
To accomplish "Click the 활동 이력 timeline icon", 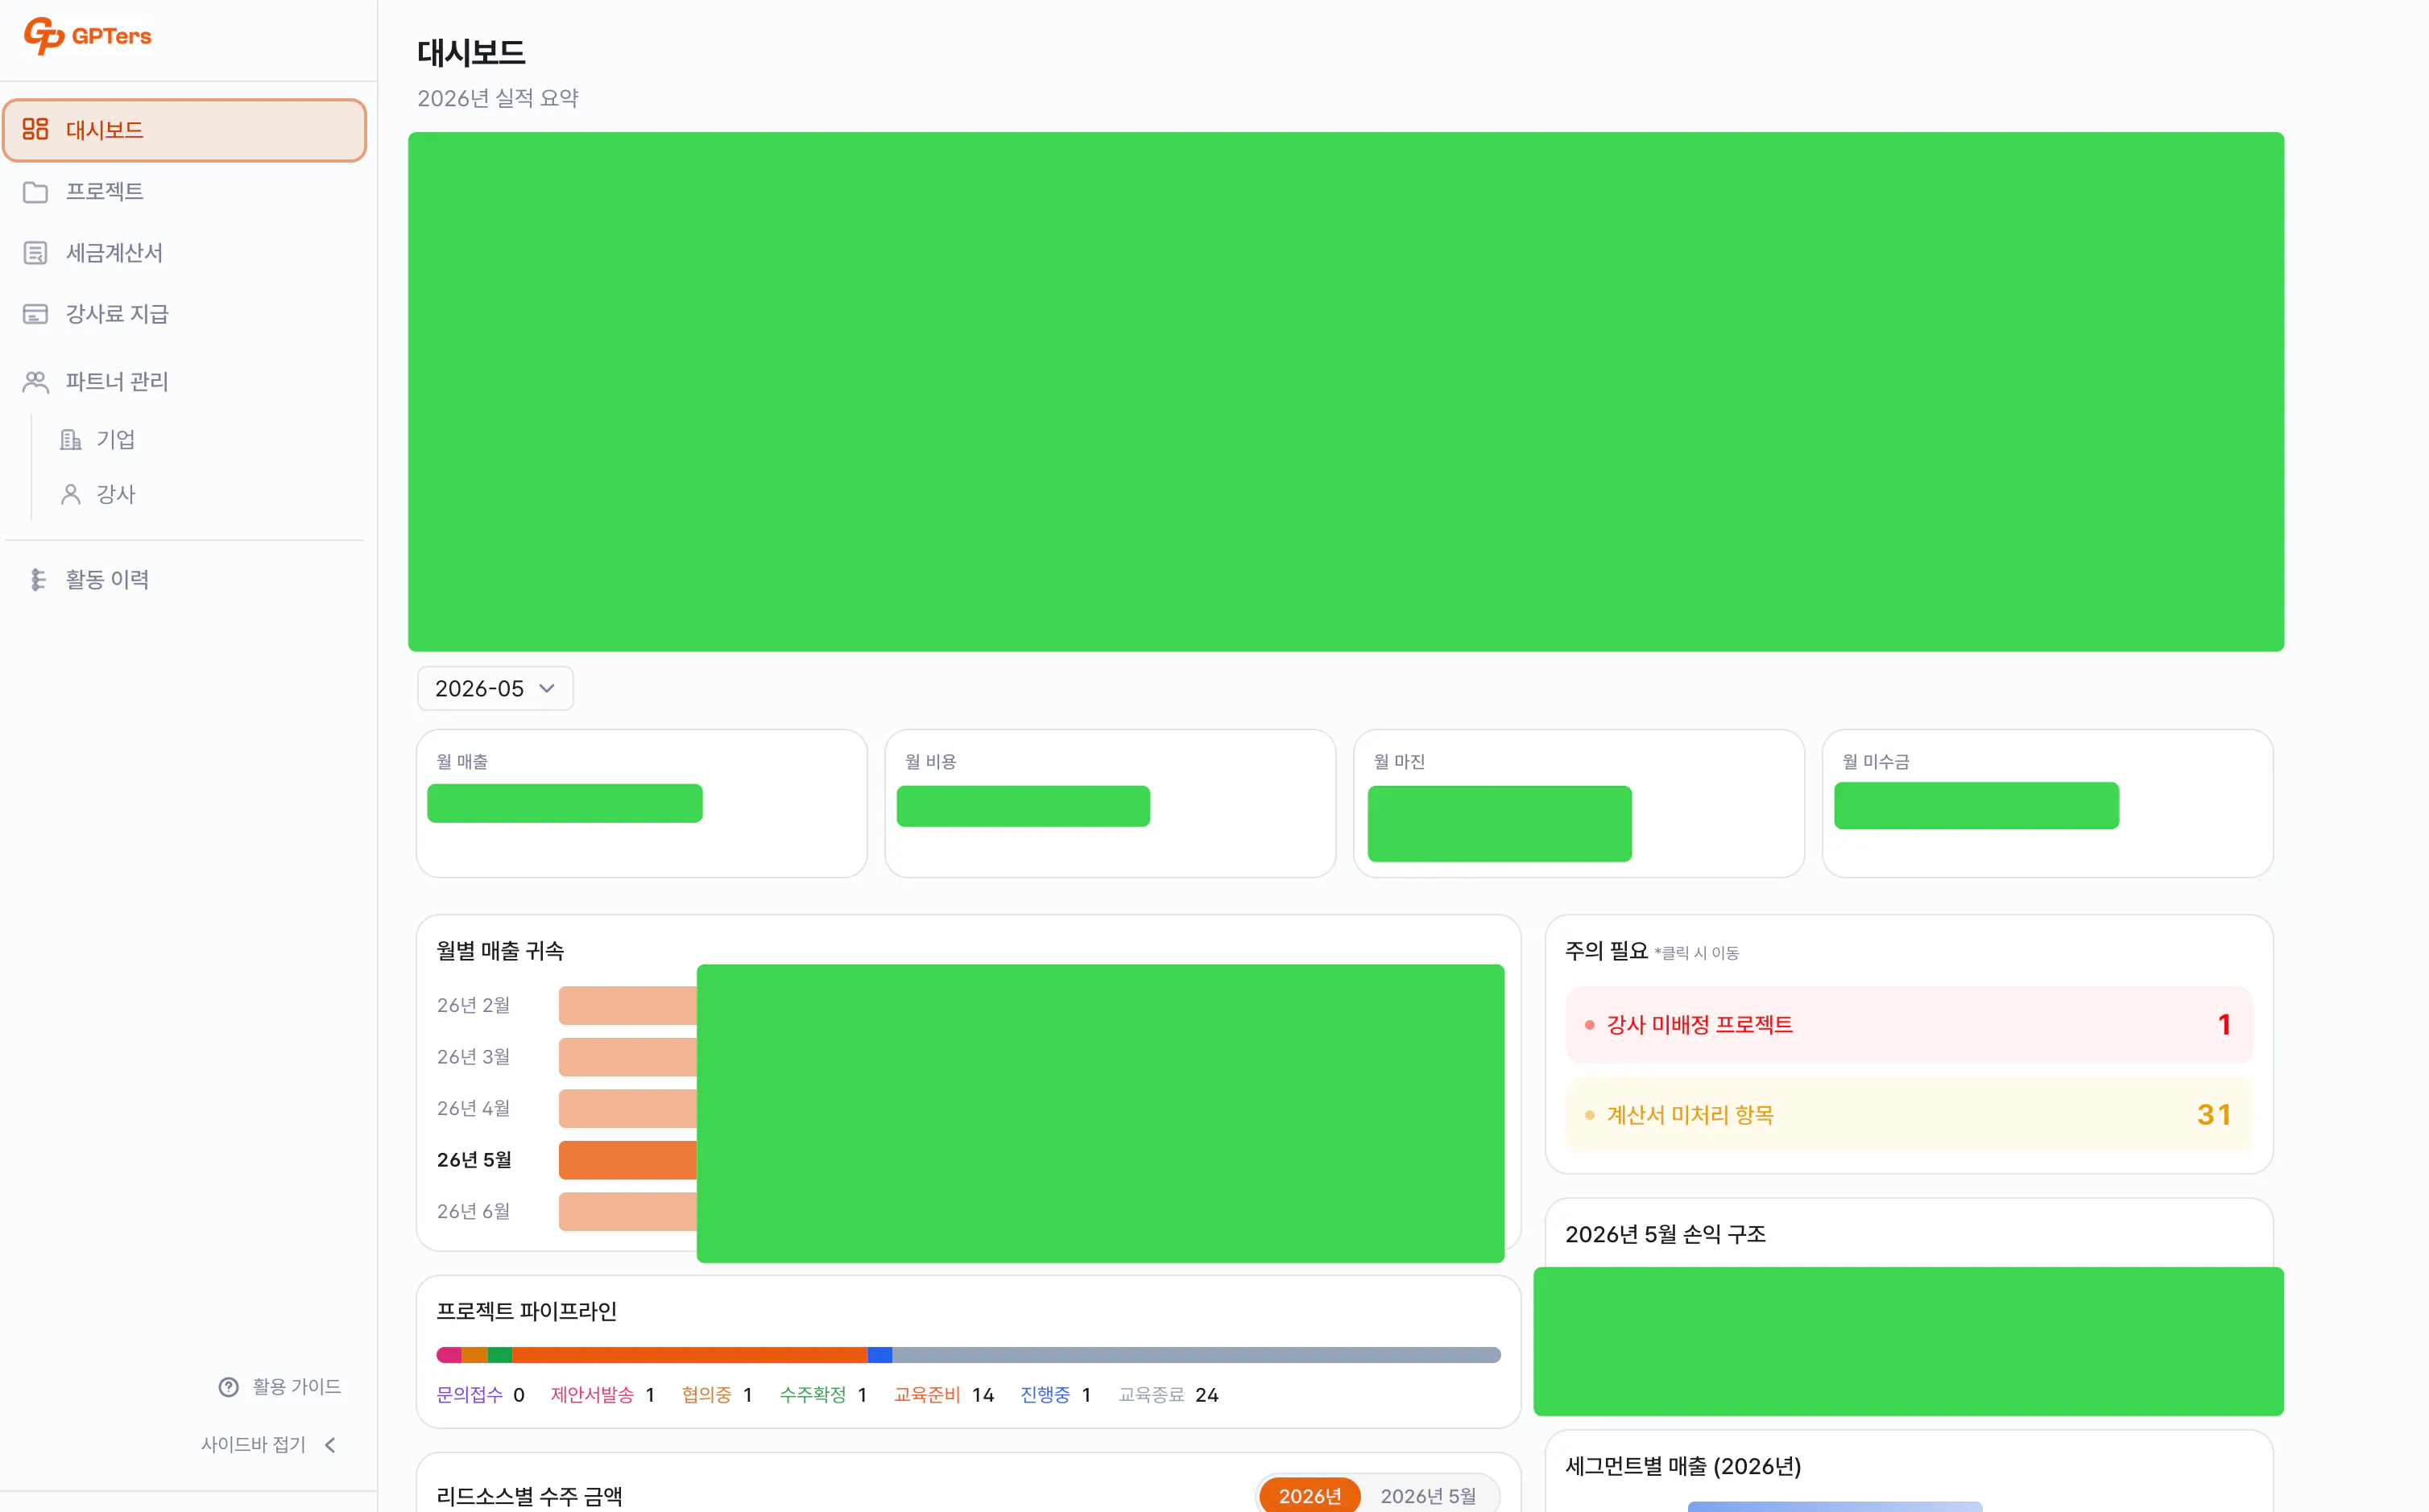I will [38, 579].
